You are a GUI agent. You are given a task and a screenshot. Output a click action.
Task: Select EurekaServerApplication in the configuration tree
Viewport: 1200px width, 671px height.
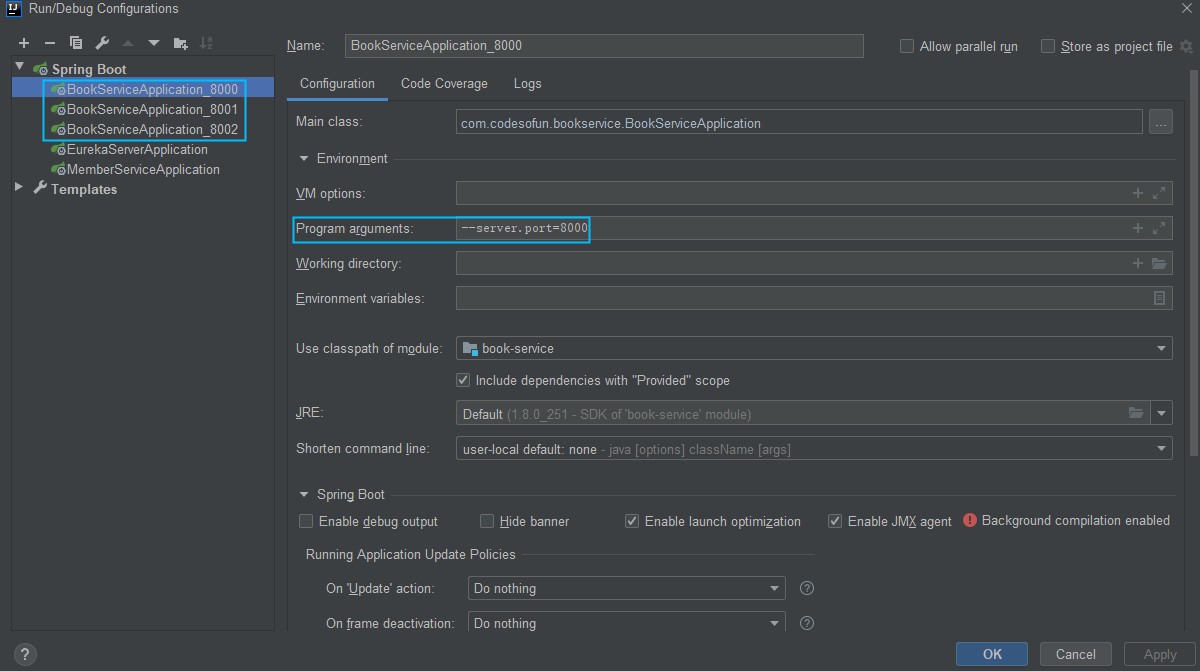click(137, 149)
